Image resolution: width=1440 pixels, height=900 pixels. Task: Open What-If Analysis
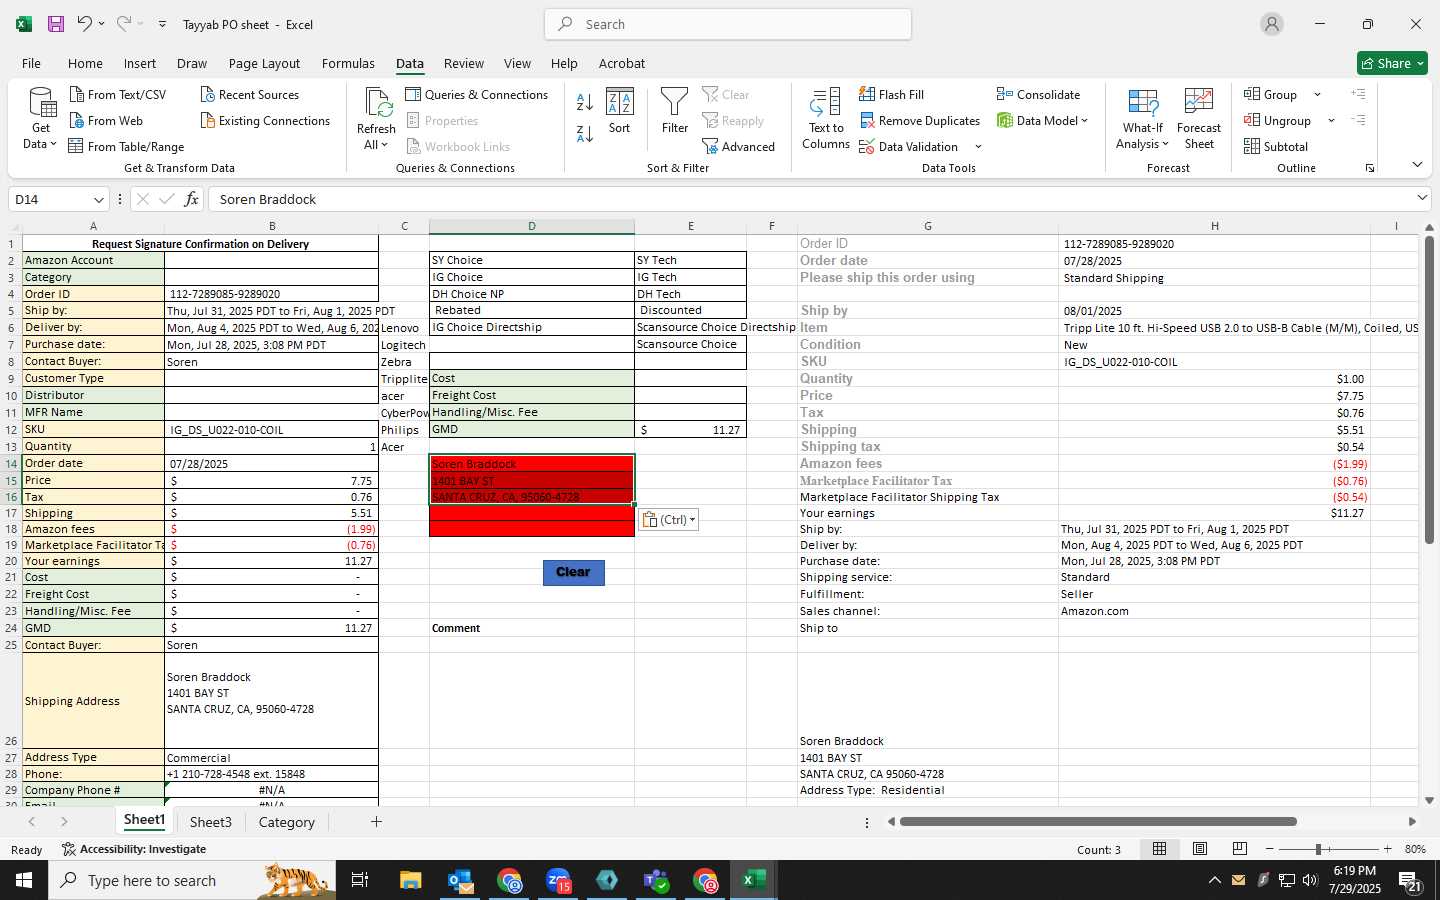pyautogui.click(x=1143, y=118)
